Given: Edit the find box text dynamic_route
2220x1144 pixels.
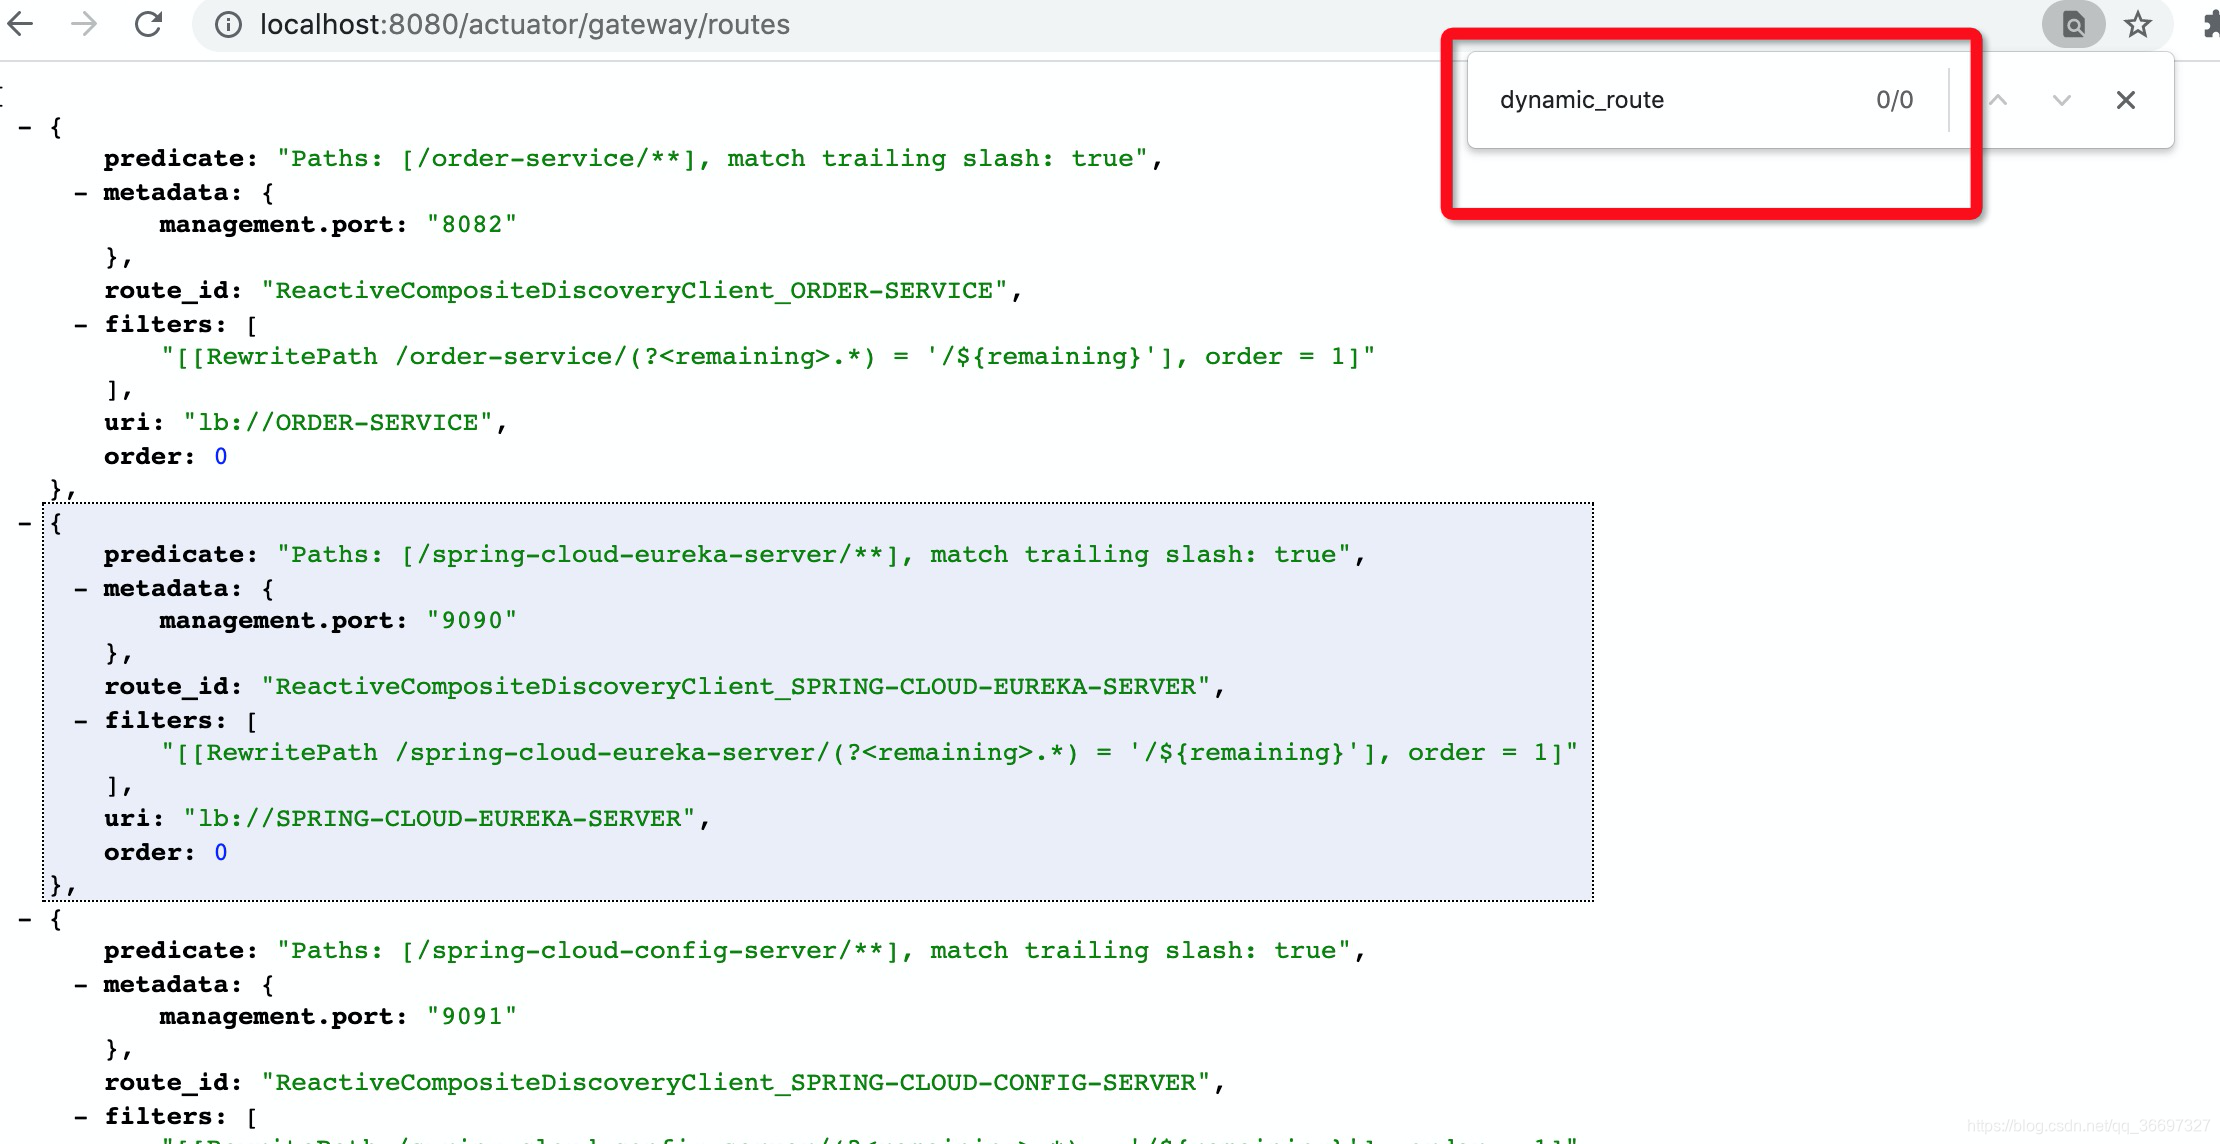Looking at the screenshot, I should [x=1582, y=100].
